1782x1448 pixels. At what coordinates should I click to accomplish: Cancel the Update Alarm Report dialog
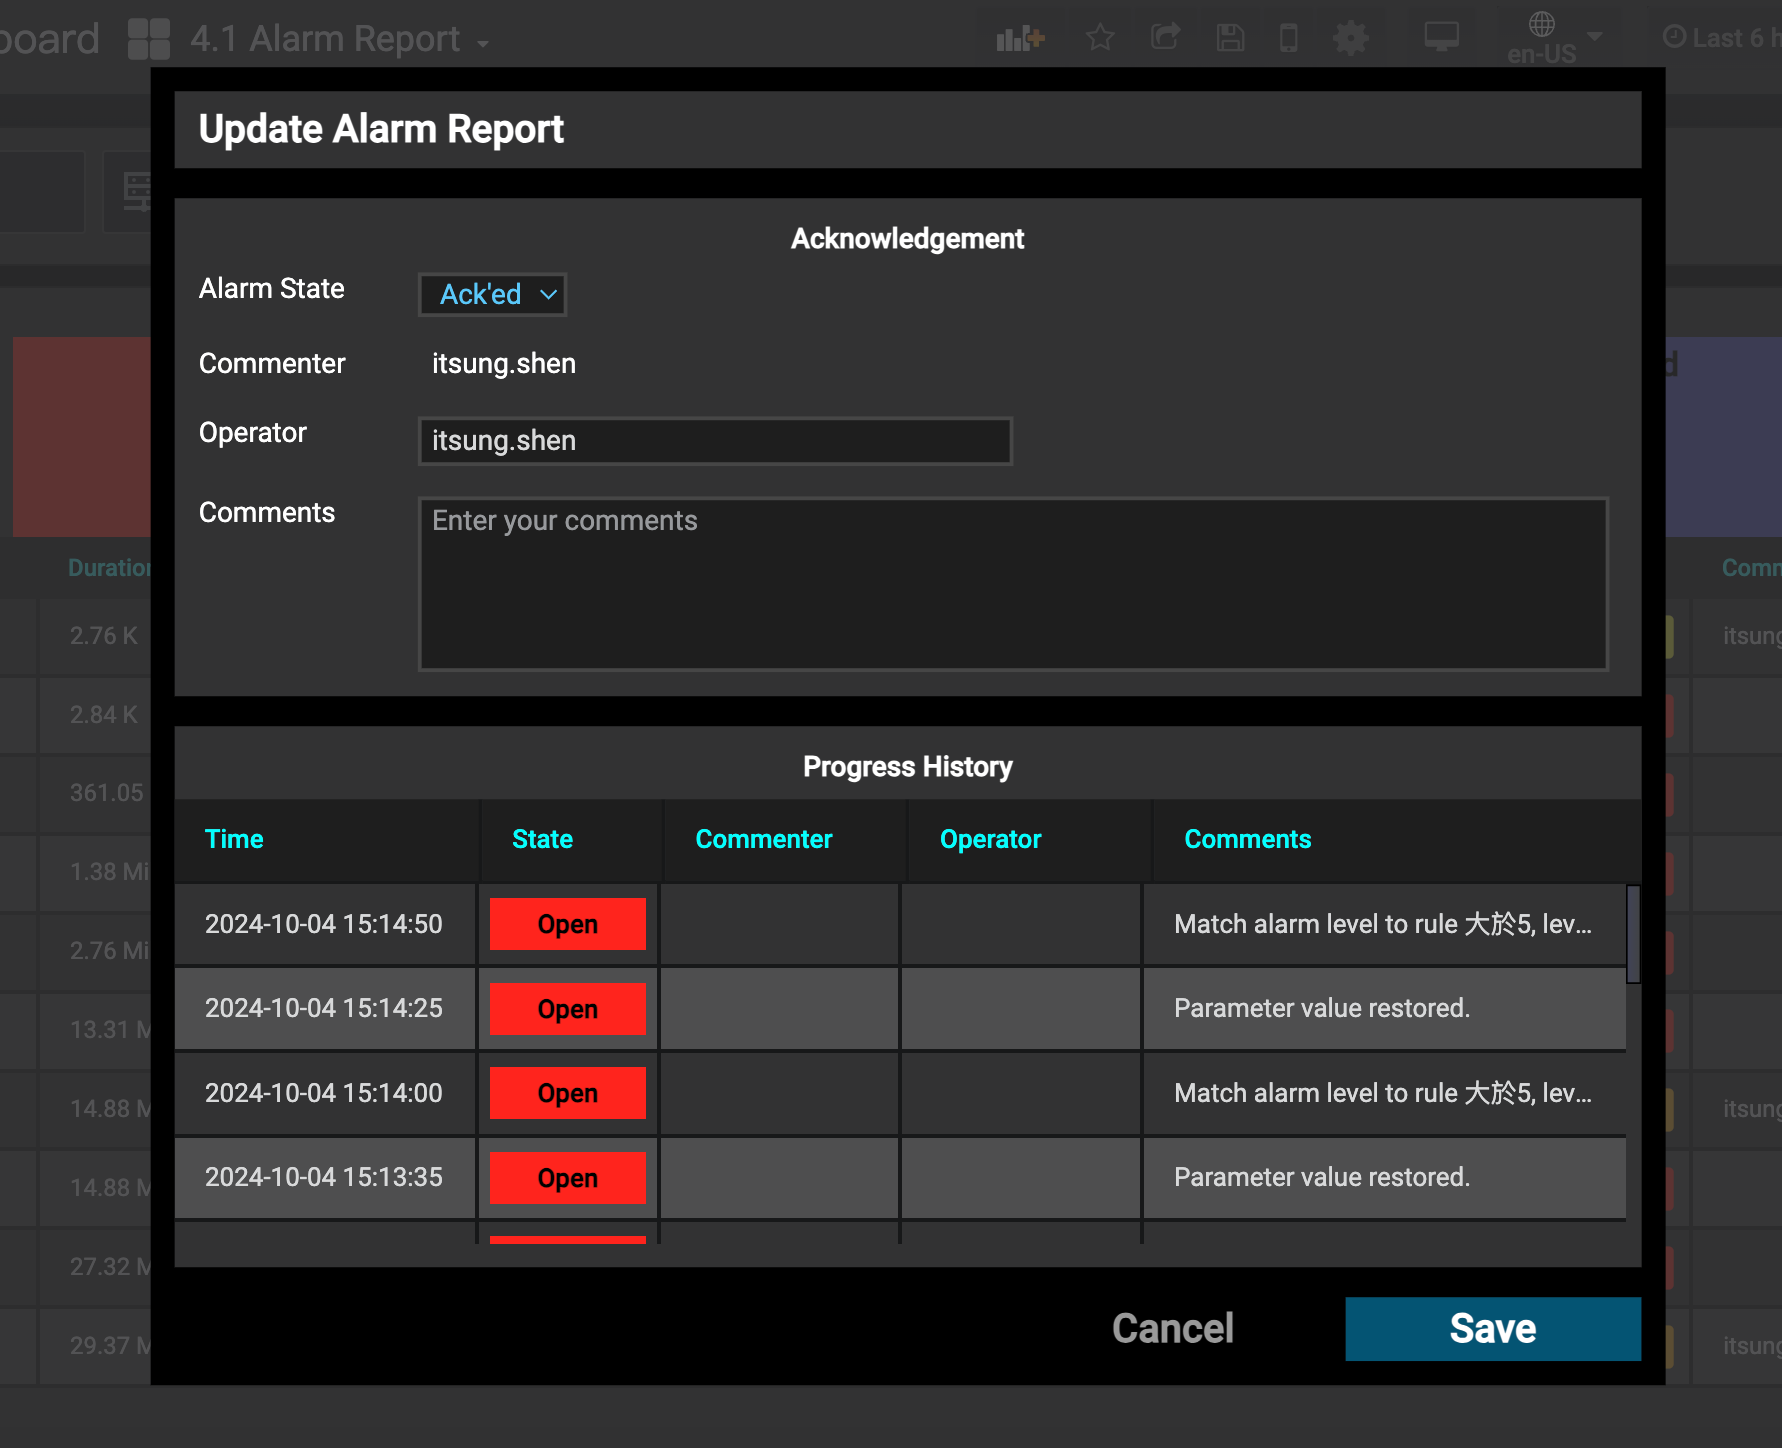1171,1328
